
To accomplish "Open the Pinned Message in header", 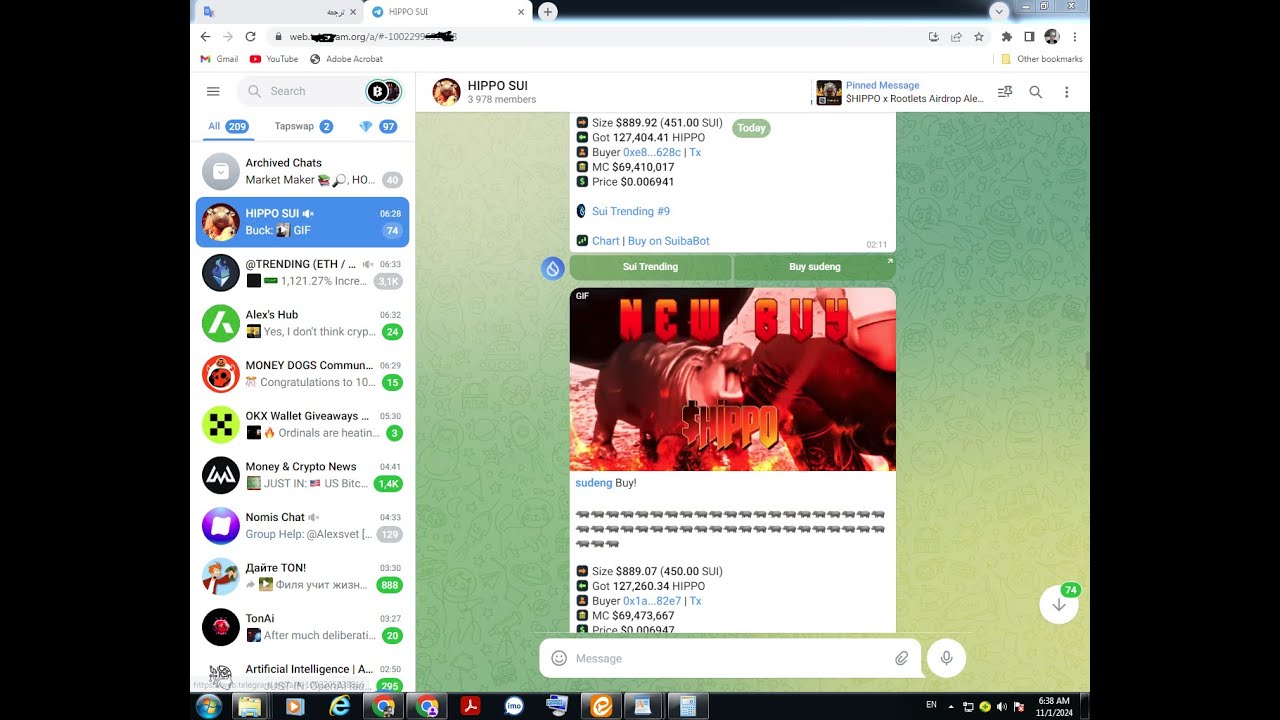I will pyautogui.click(x=900, y=92).
